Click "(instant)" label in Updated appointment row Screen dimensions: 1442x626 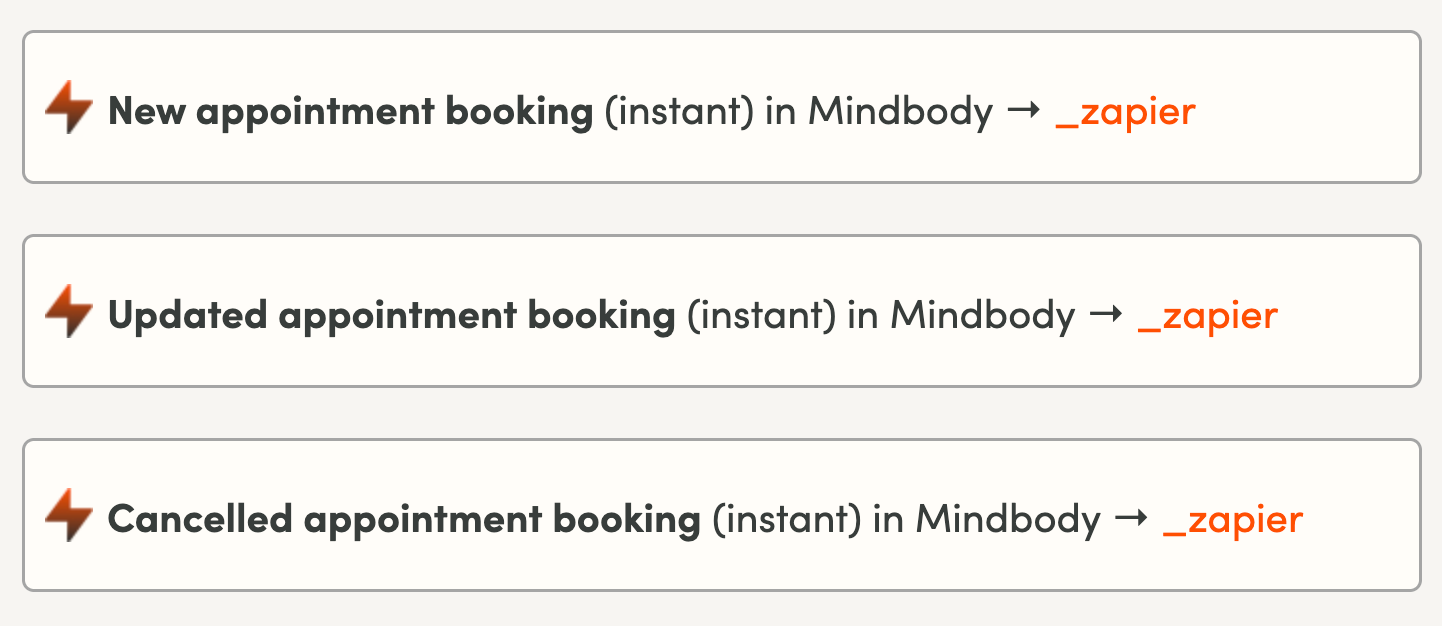761,315
